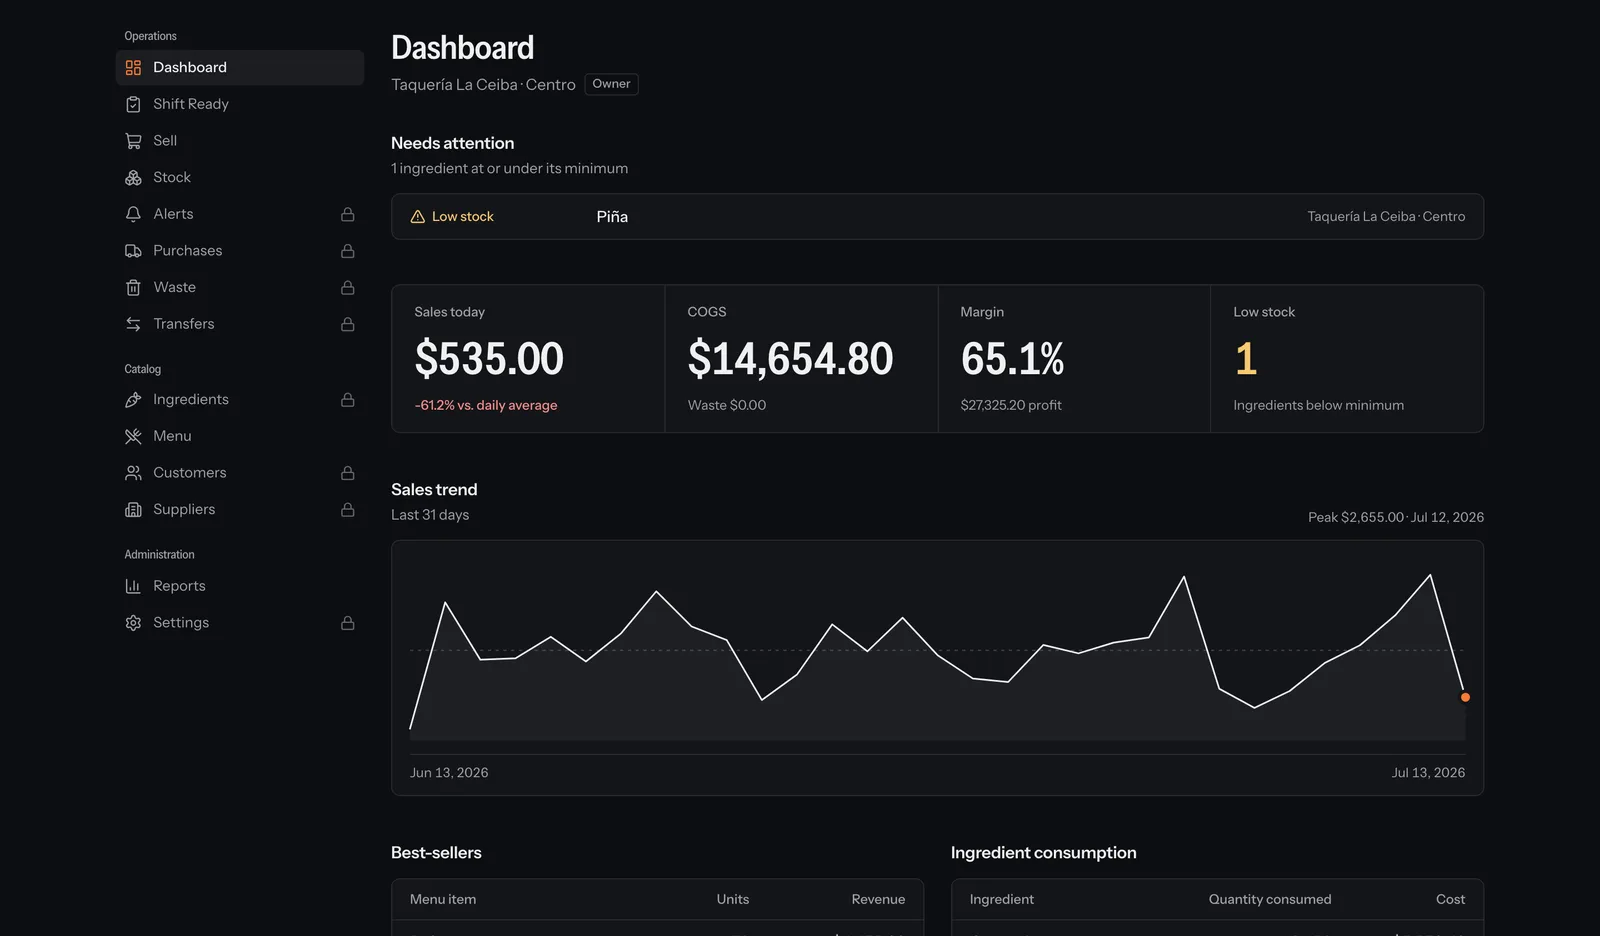Click the "-61.2% vs. daily average" text
This screenshot has width=1600, height=936.
click(x=486, y=406)
